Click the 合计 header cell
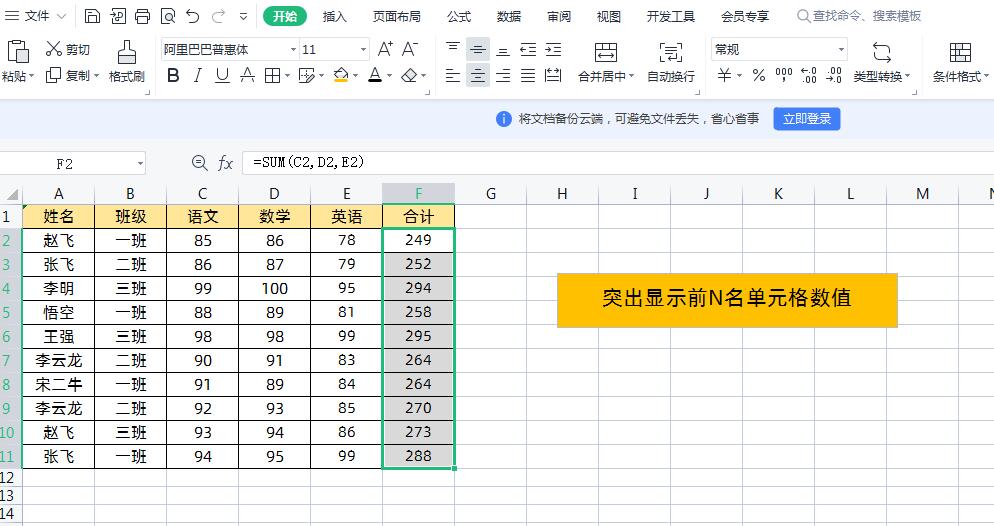The height and width of the screenshot is (526, 994). coord(418,217)
